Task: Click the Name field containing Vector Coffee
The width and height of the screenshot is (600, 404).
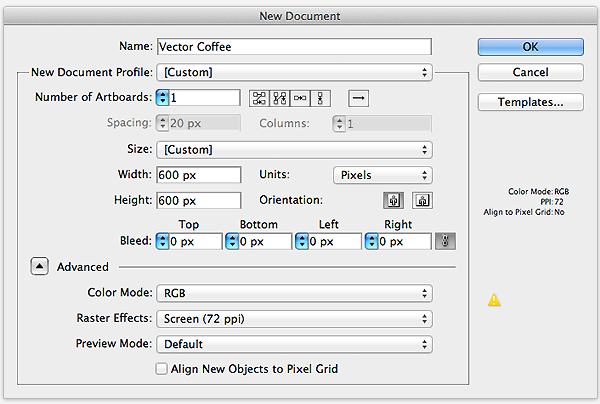Action: pyautogui.click(x=294, y=47)
